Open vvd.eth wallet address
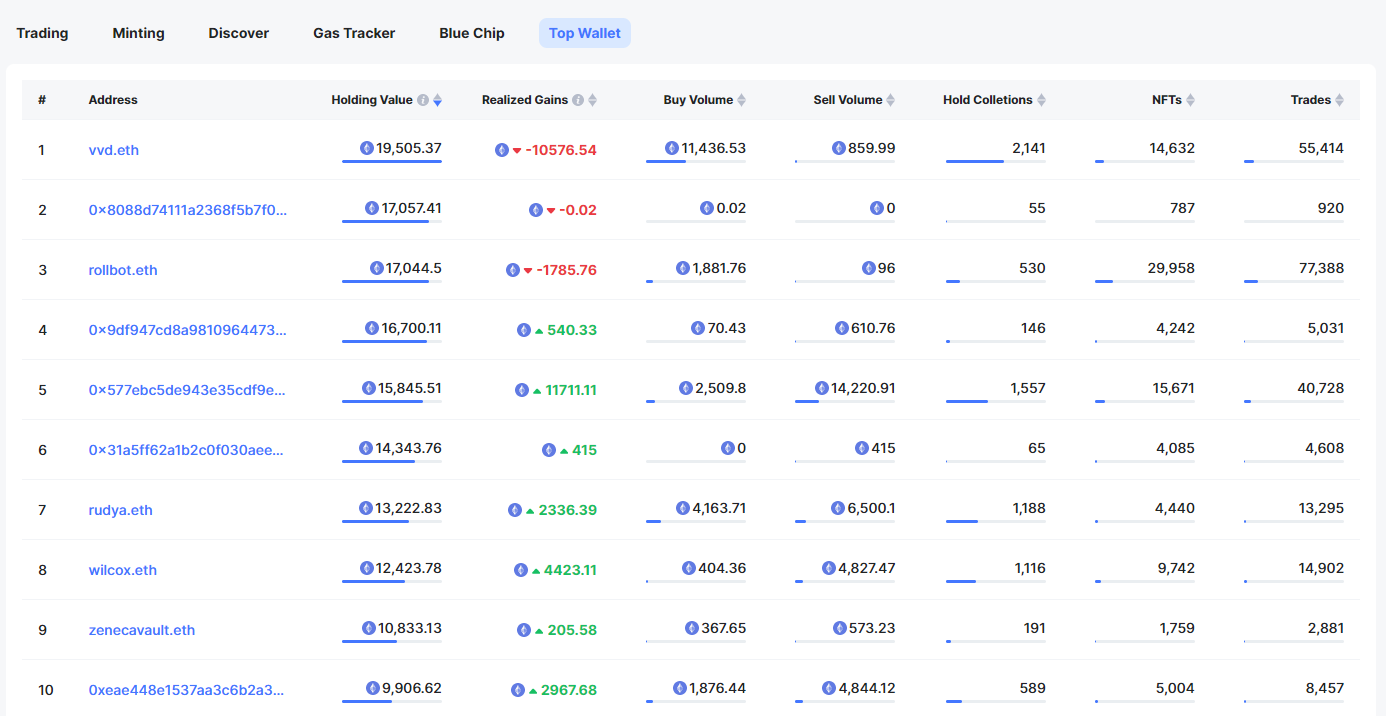 click(114, 150)
